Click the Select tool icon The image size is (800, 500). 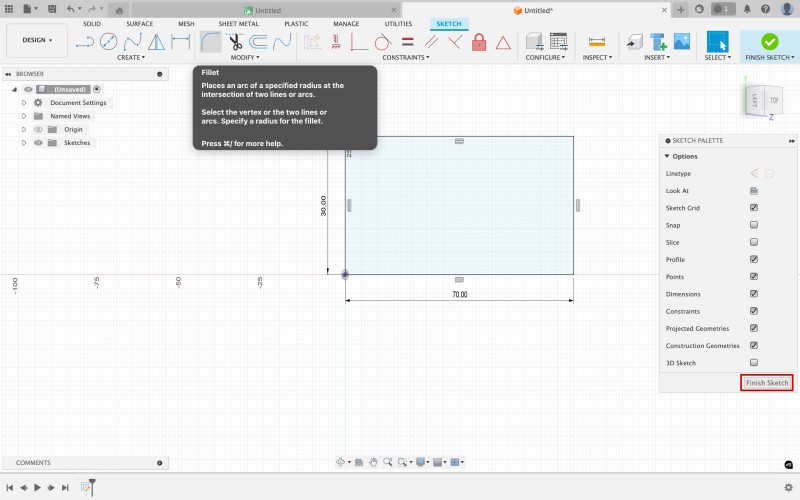[717, 42]
